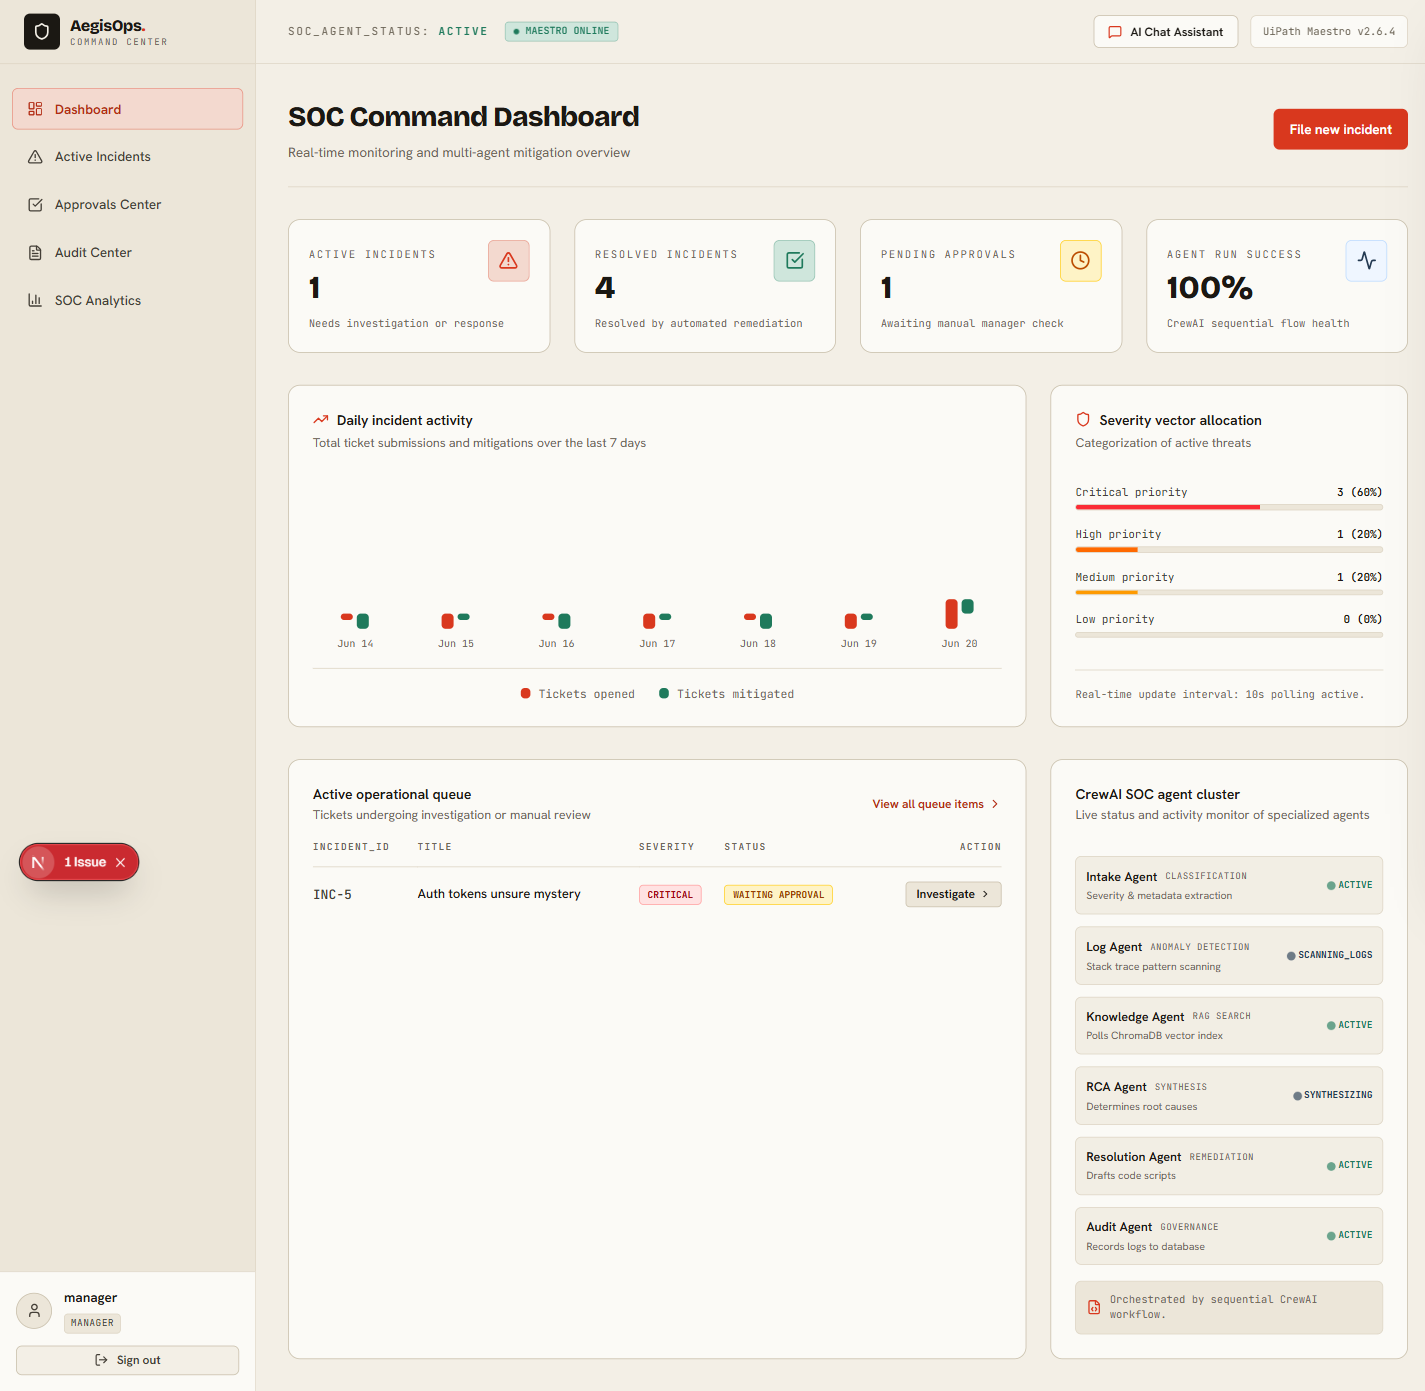The image size is (1425, 1391).
Task: Click the chat bubble icon in AI Chat Assistant
Action: (x=1115, y=32)
